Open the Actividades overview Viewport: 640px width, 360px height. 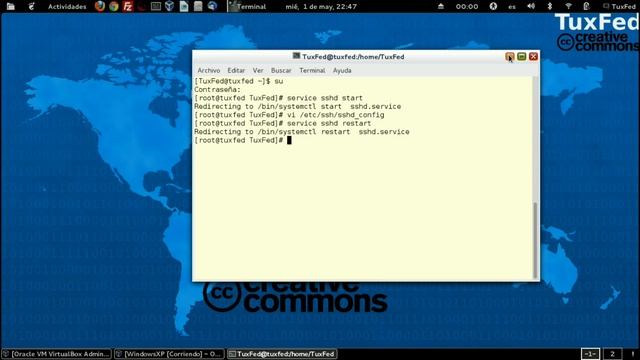tap(67, 7)
